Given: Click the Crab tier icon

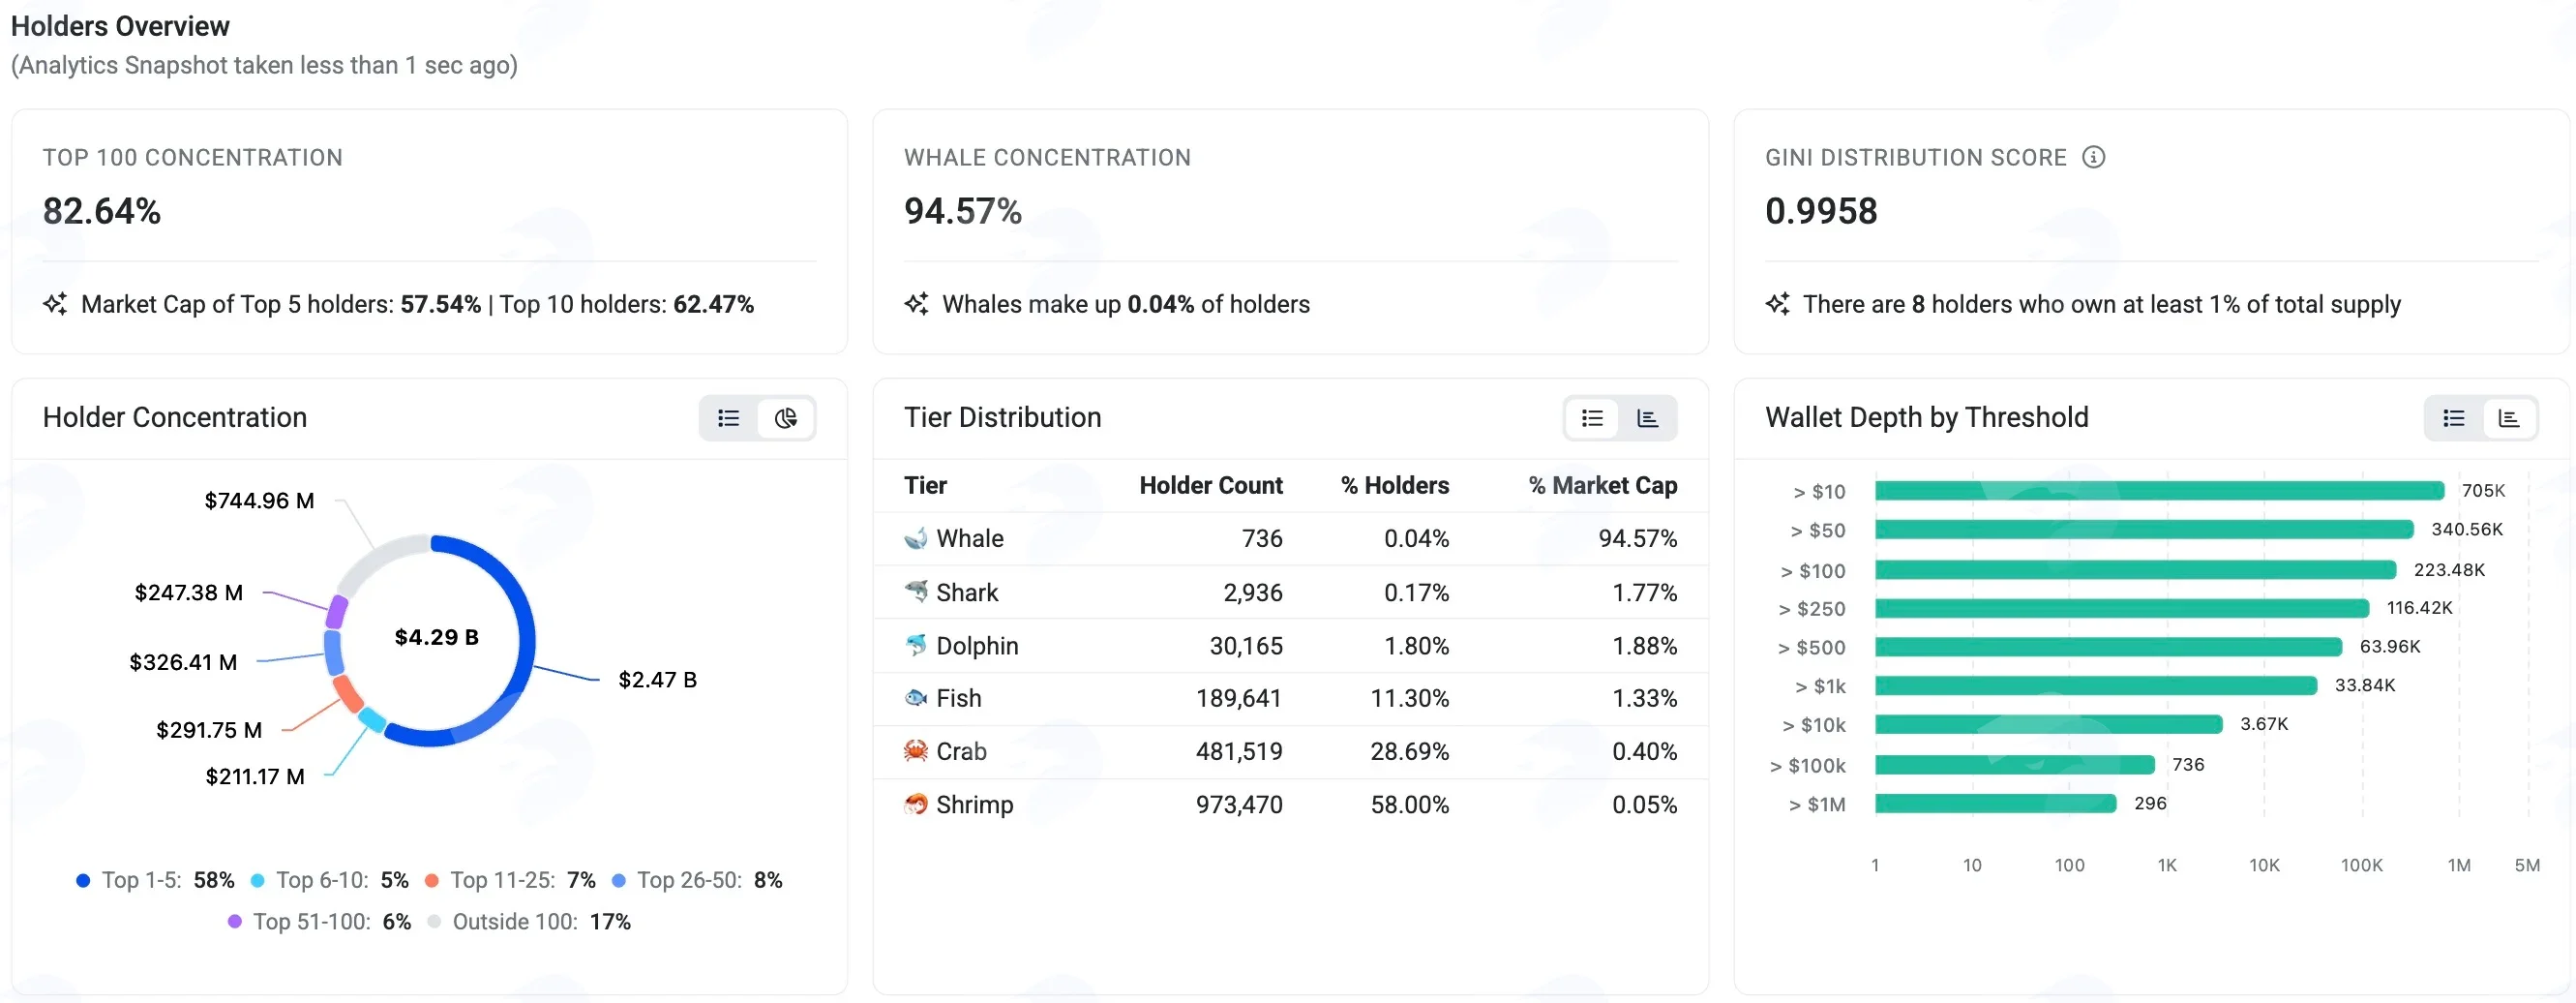Looking at the screenshot, I should pos(915,751).
